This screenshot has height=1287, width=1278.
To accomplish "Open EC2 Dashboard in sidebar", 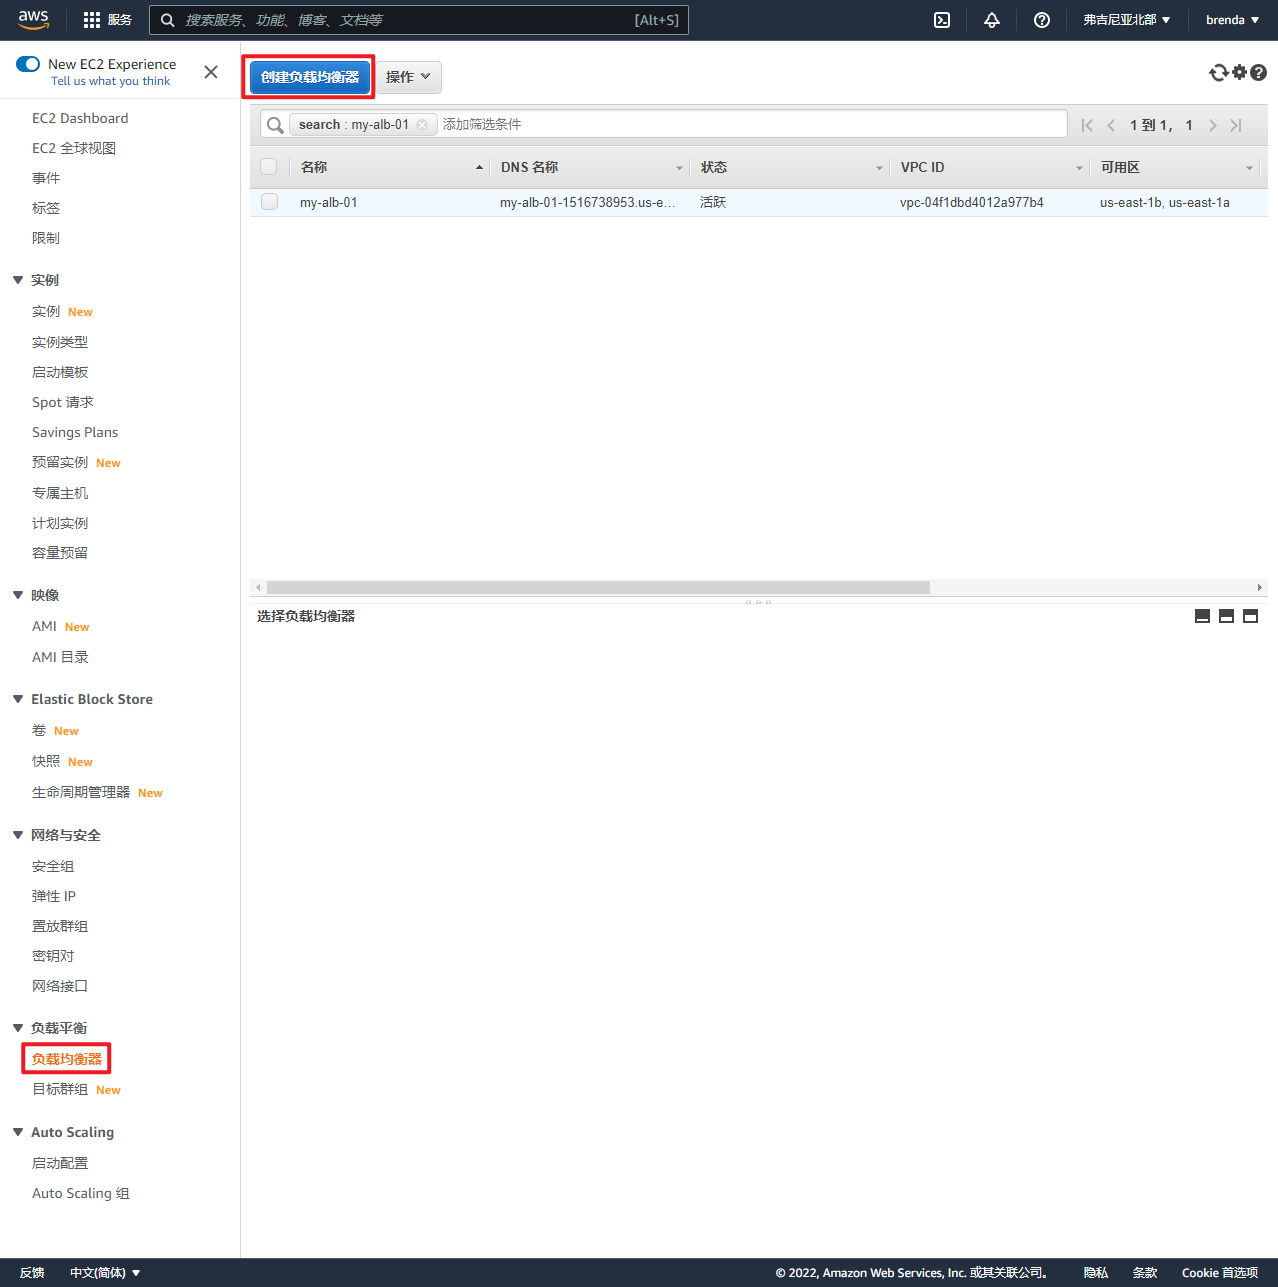I will tap(80, 118).
